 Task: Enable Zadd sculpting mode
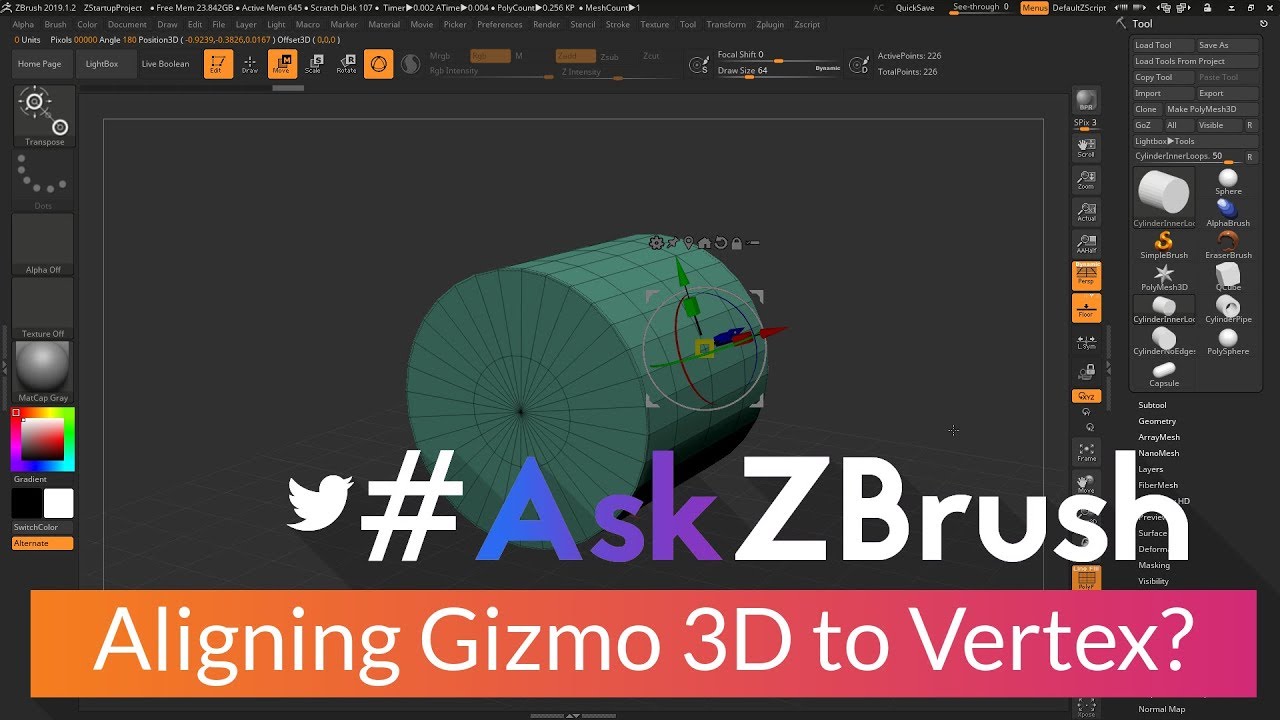pos(575,56)
